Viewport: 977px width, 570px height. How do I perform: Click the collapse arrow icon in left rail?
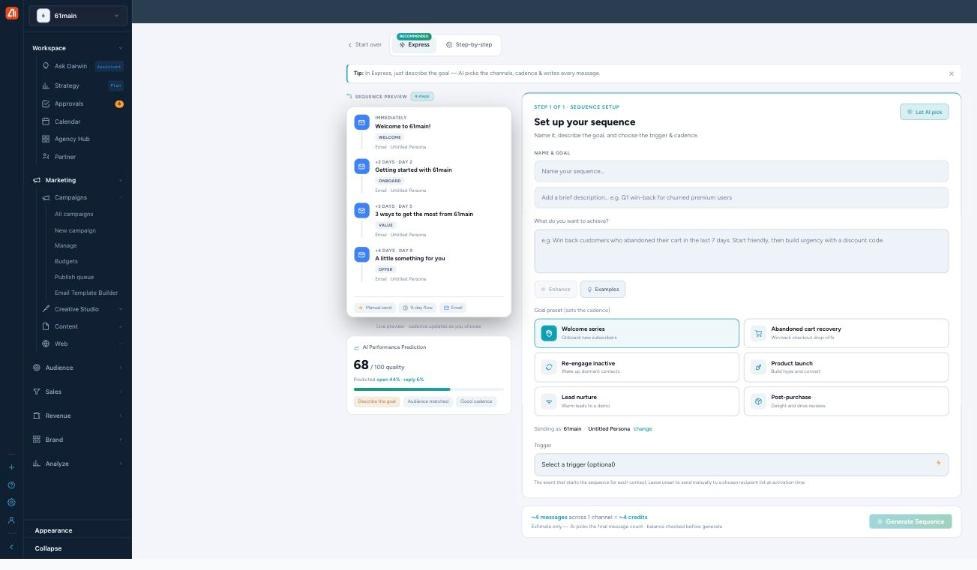(x=11, y=547)
